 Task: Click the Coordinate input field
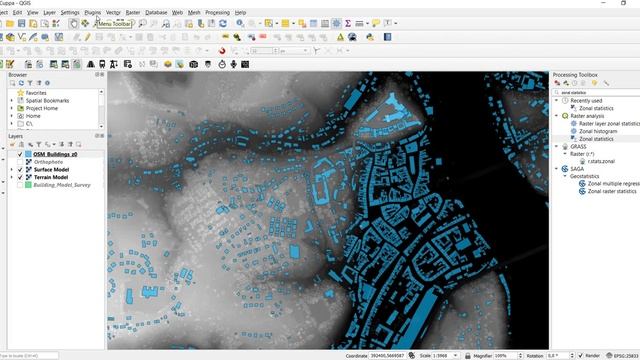click(x=387, y=356)
